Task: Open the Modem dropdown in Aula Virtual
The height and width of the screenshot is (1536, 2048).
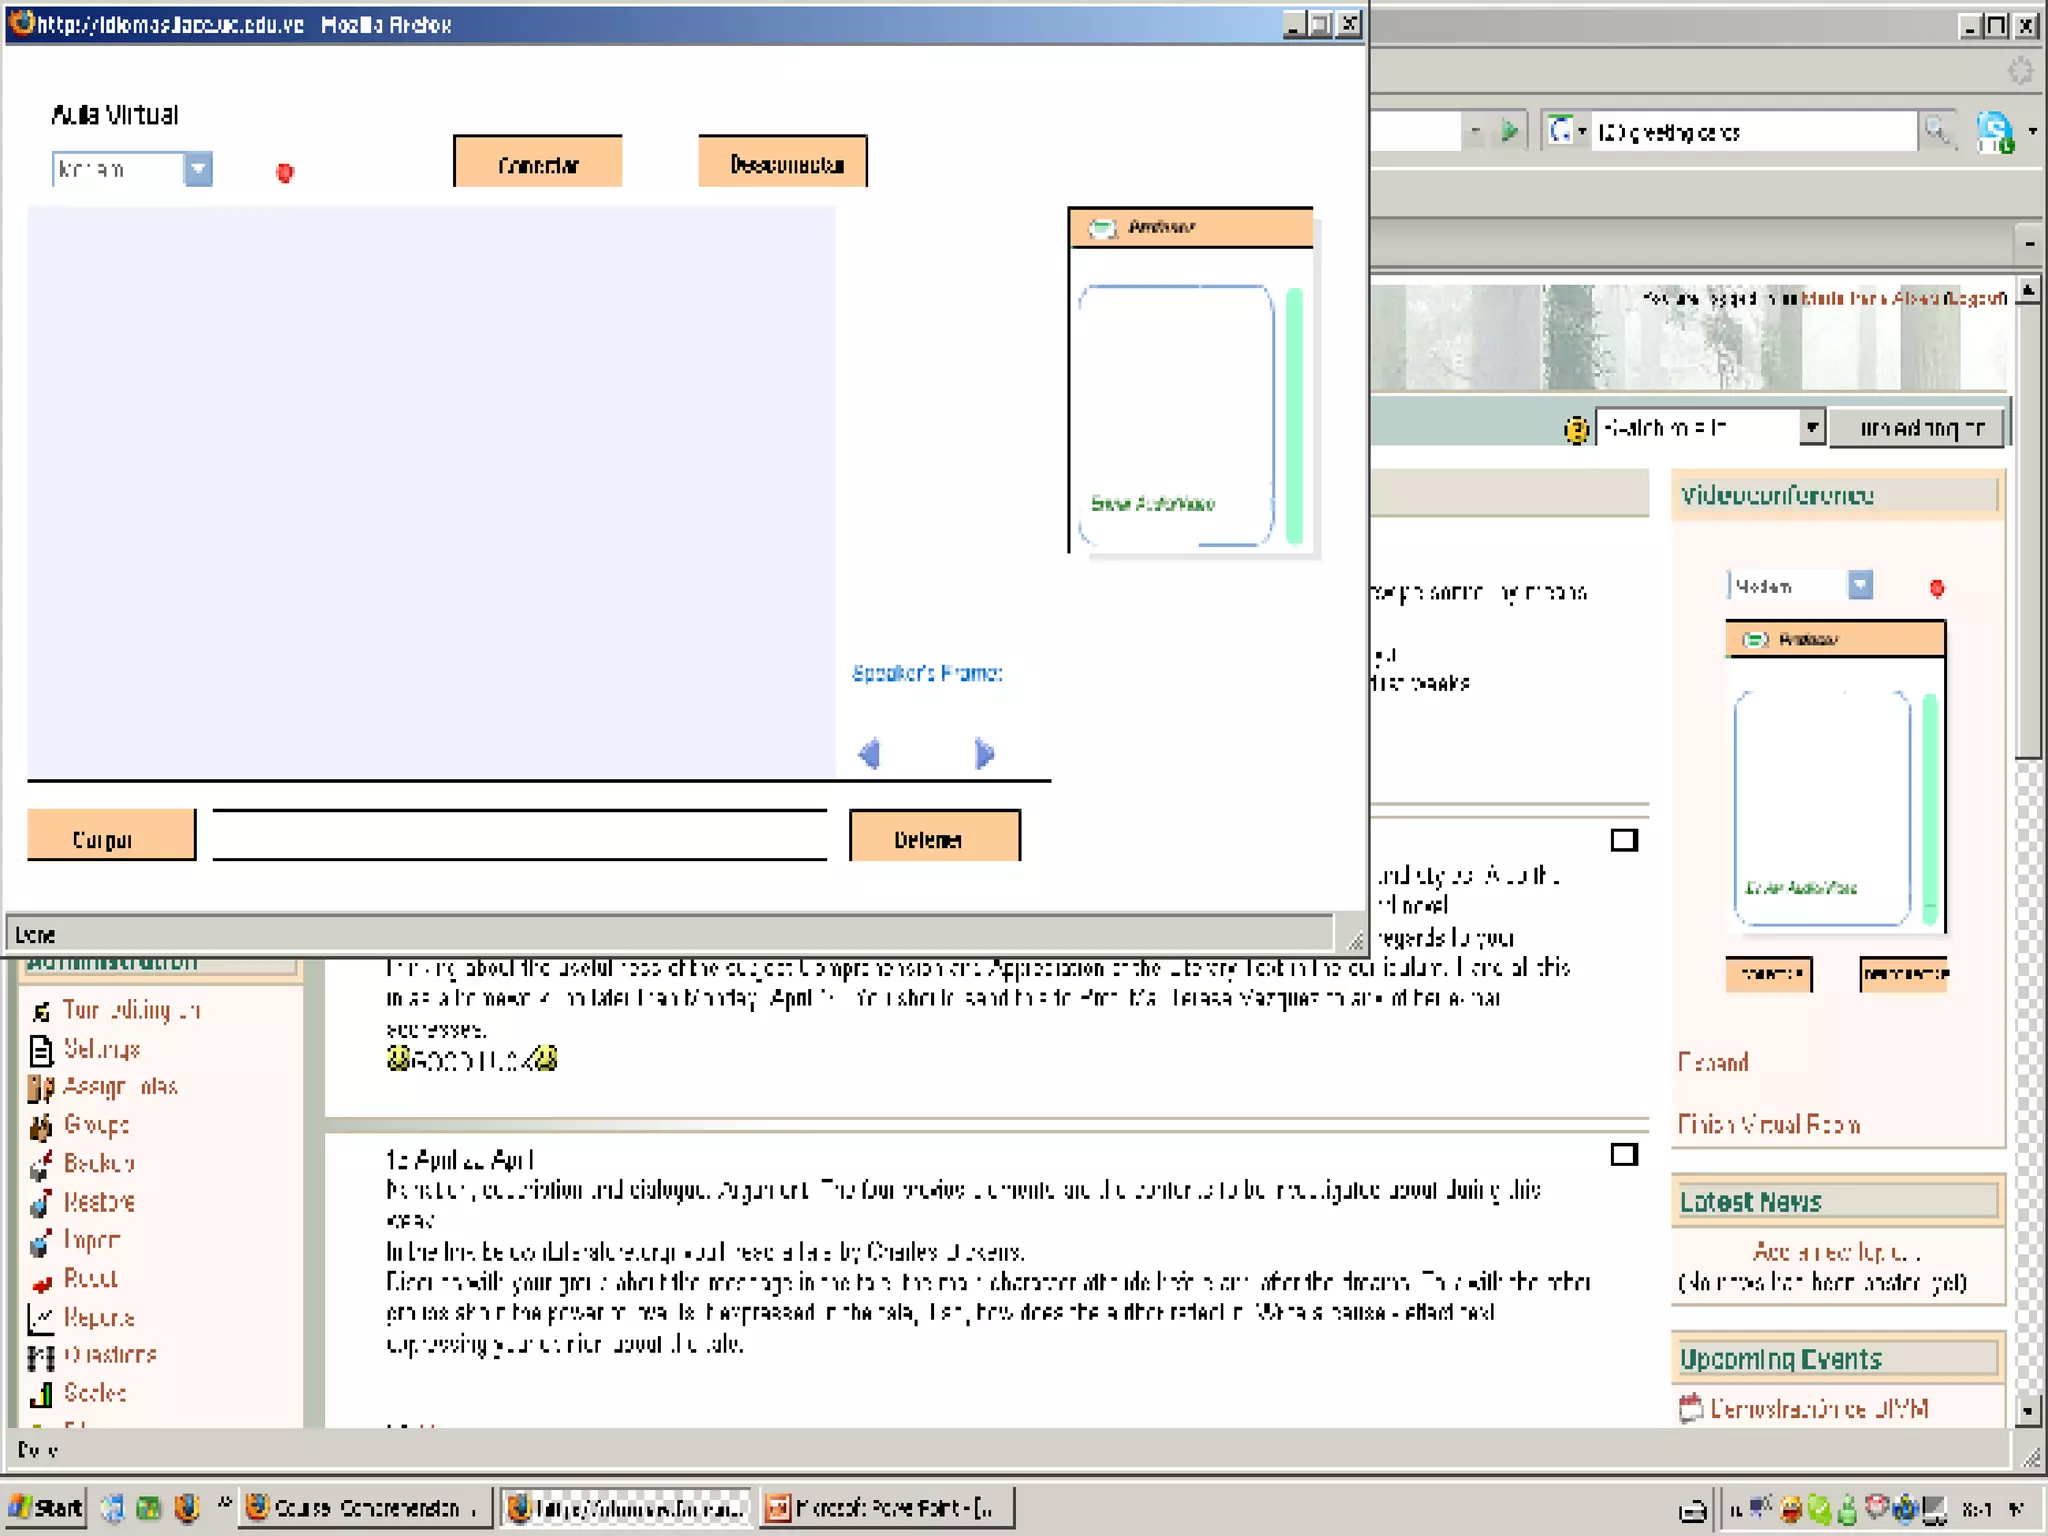Action: pyautogui.click(x=198, y=169)
